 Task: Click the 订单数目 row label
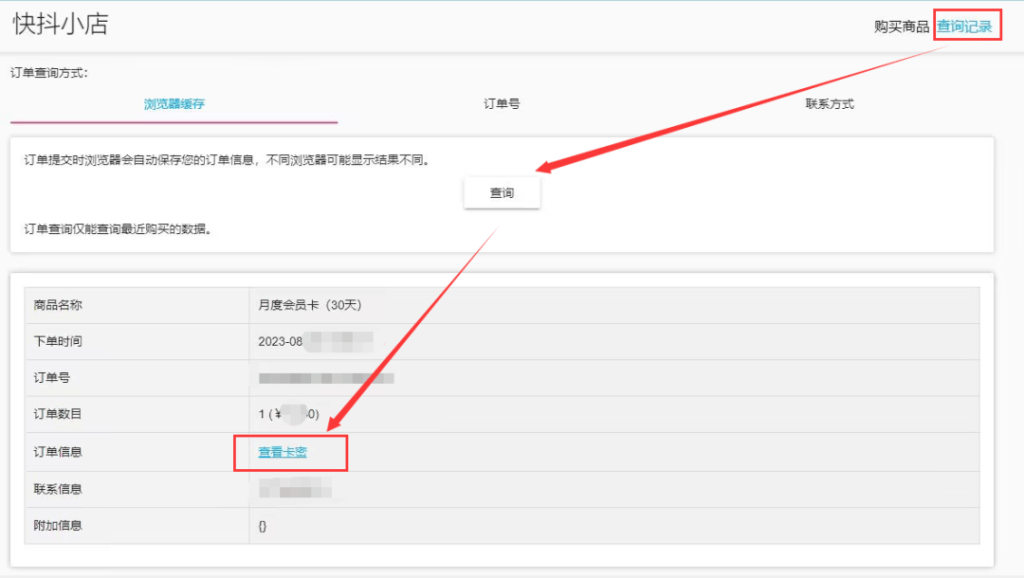[x=58, y=414]
